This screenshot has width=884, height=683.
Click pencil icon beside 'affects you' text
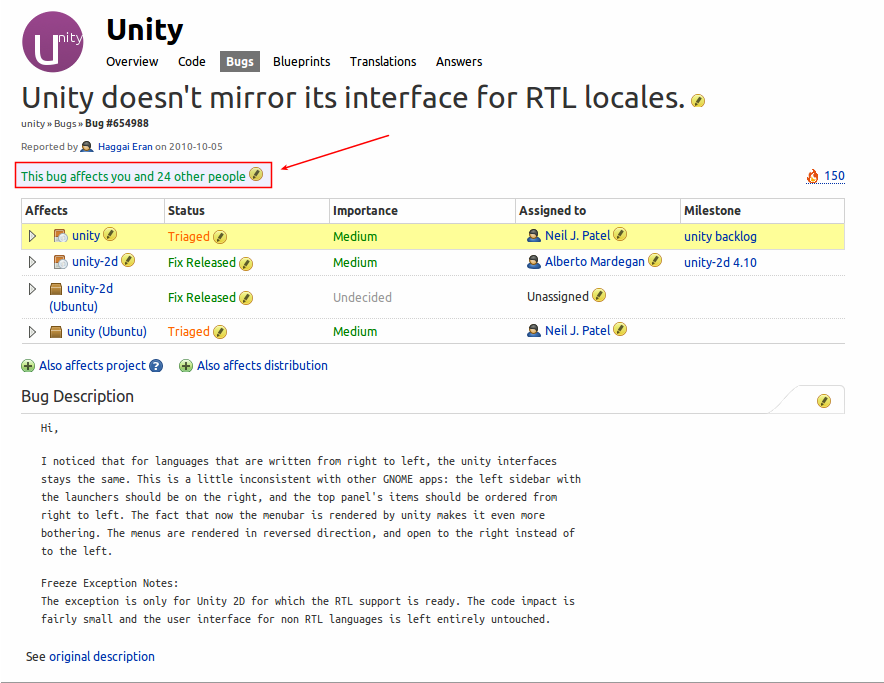256,175
